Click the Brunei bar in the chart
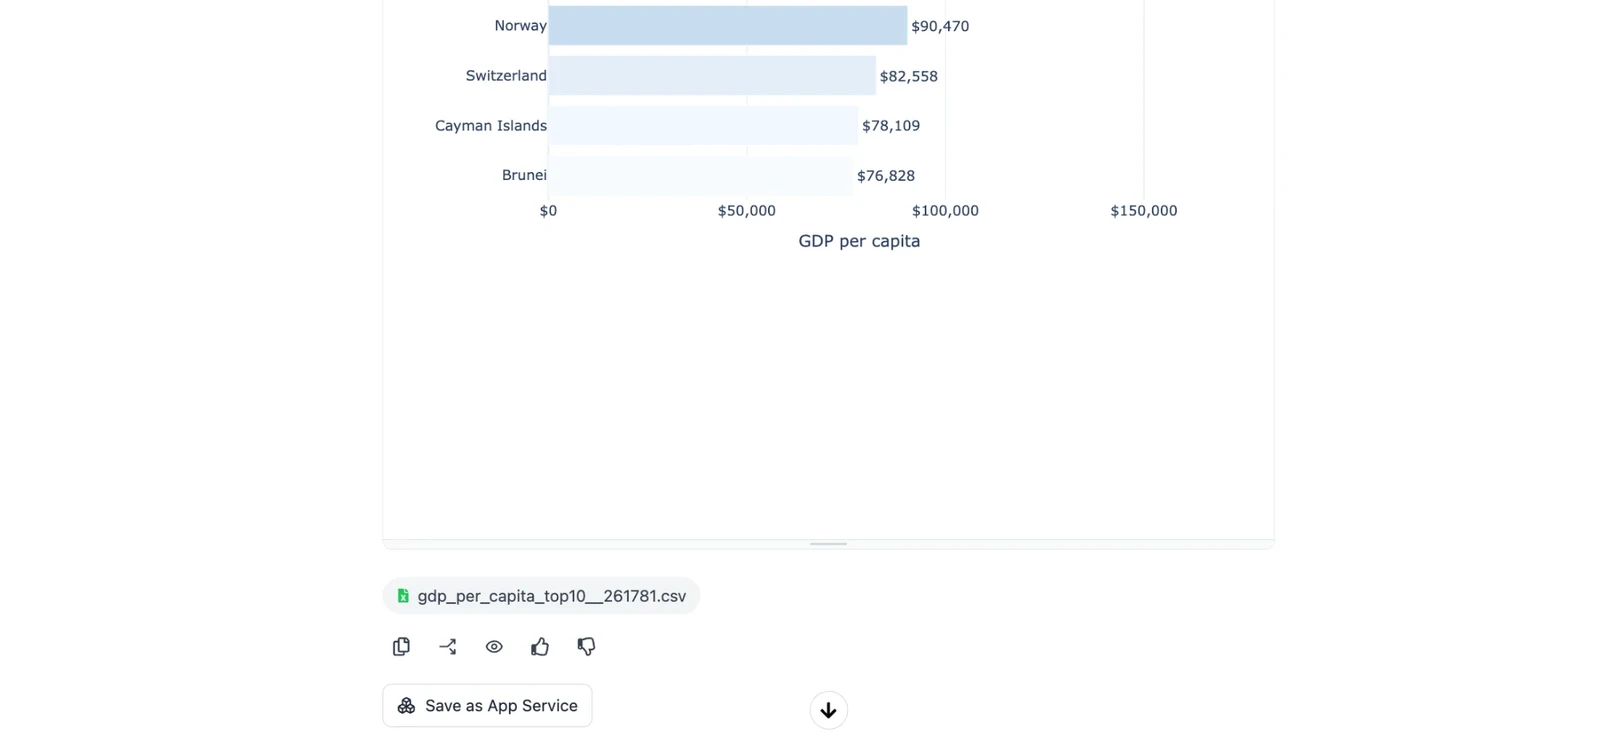 pyautogui.click(x=701, y=175)
